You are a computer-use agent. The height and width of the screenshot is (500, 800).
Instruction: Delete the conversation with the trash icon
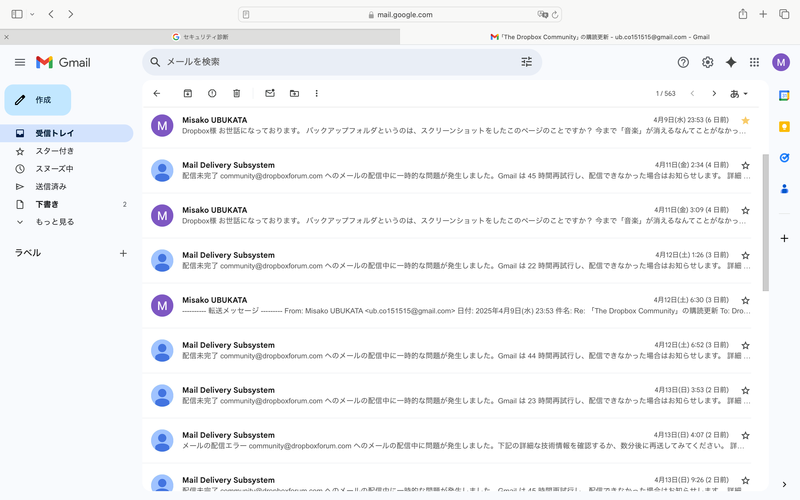point(237,93)
